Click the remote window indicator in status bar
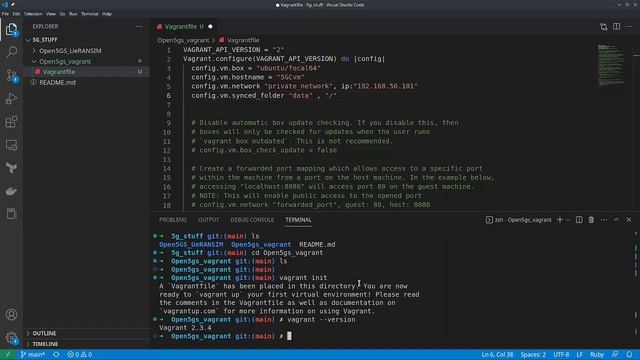This screenshot has width=640, height=360. 7,354
